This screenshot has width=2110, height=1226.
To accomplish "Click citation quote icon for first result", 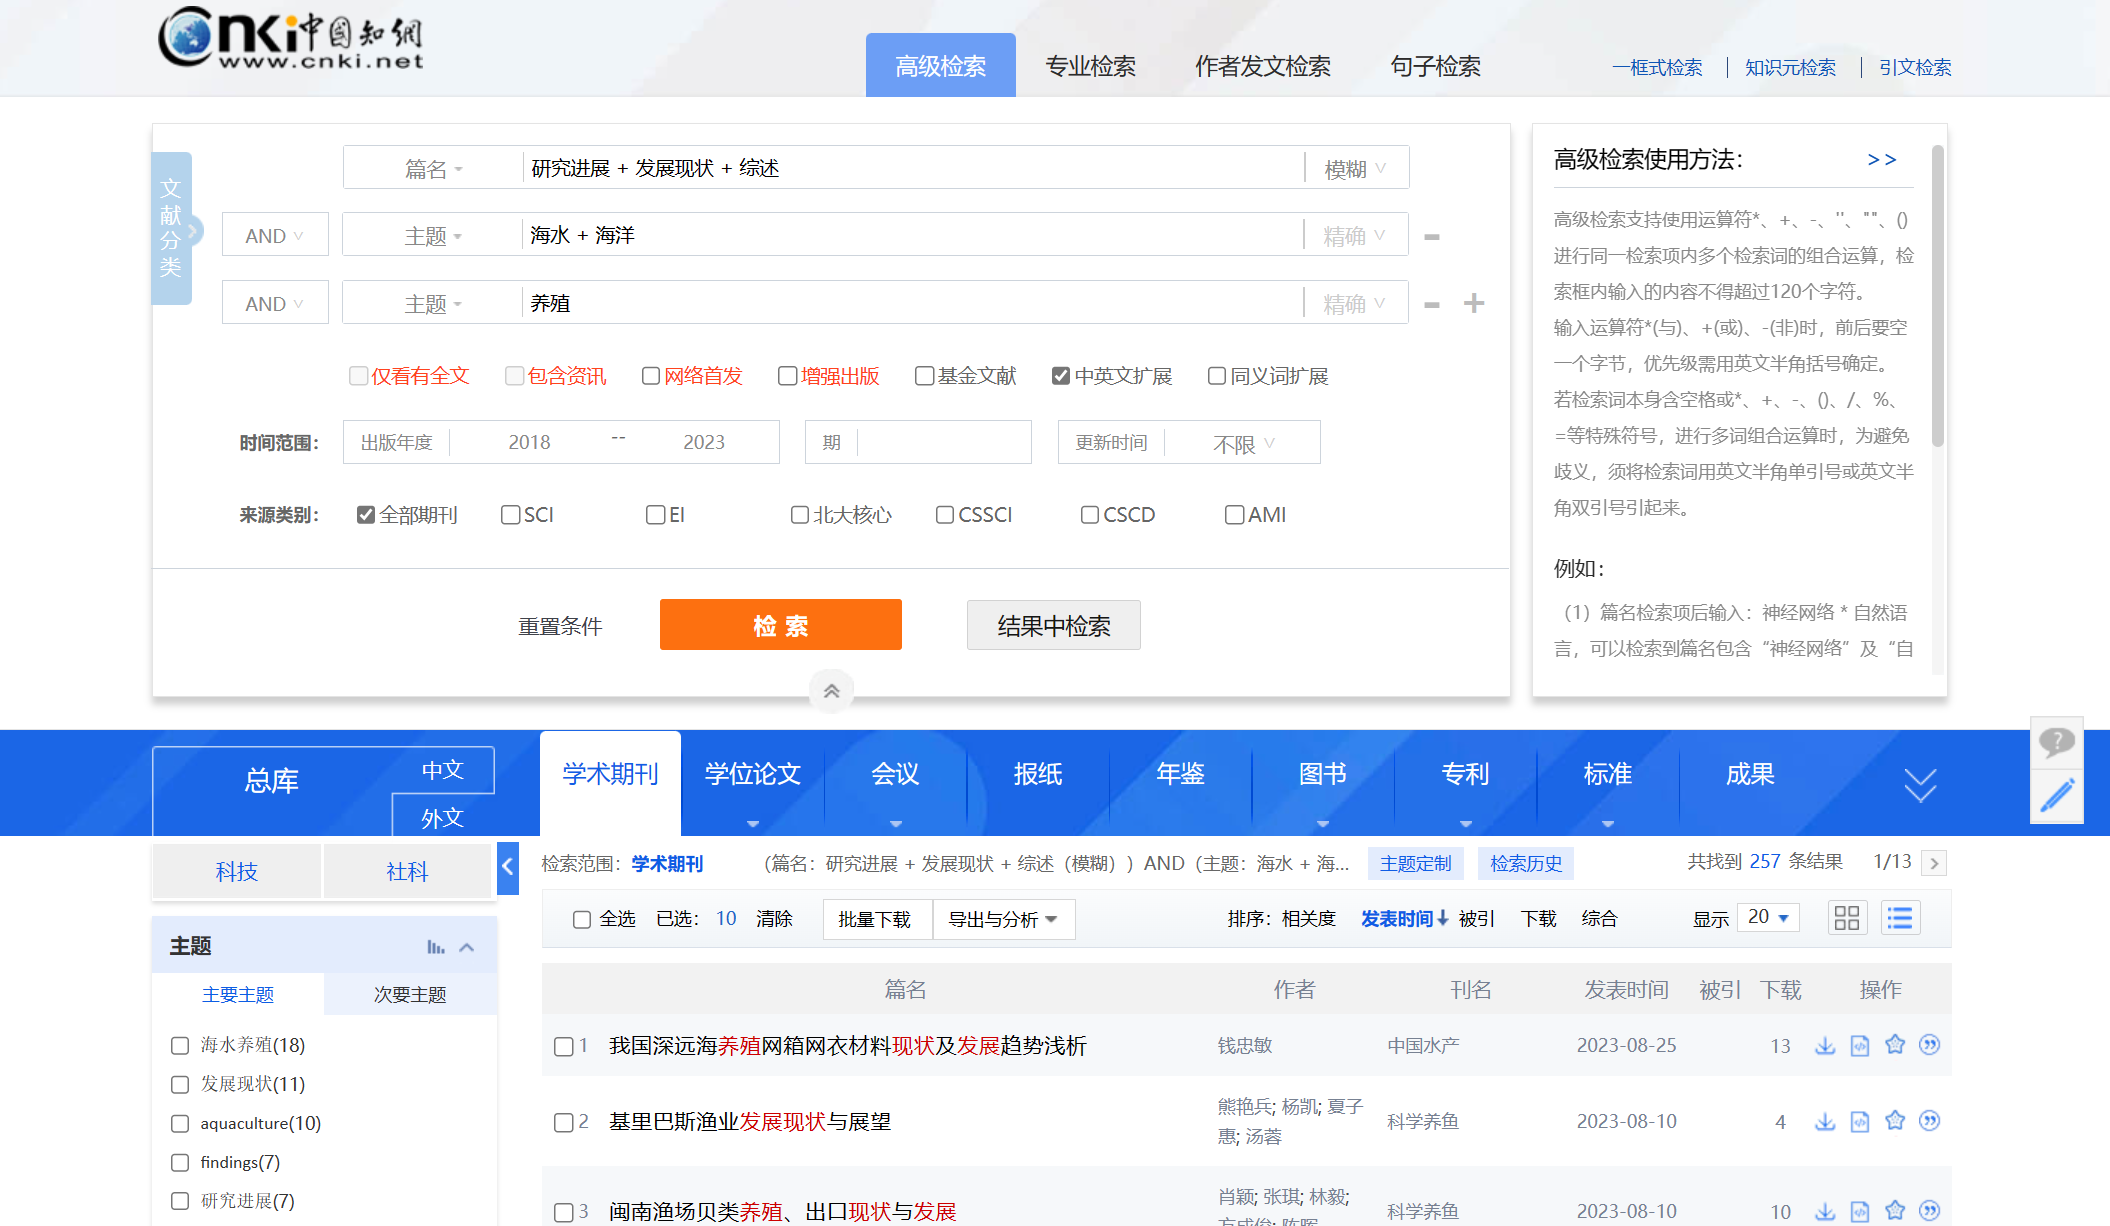I will 1930,1045.
